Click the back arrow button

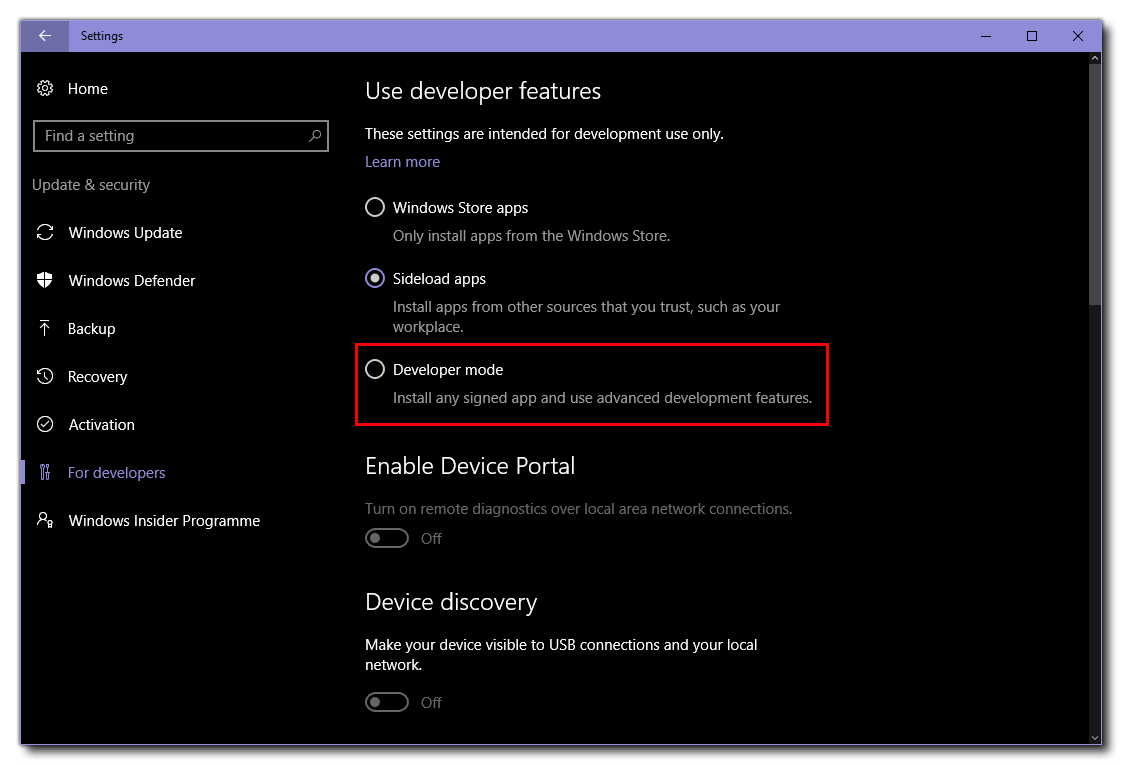click(44, 35)
